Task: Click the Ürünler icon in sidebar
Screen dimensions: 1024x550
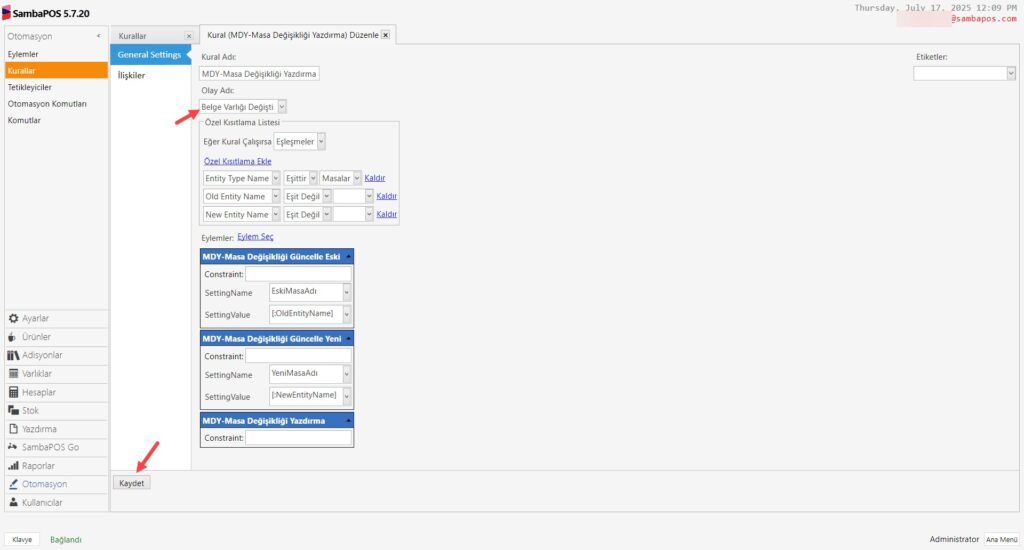Action: point(12,337)
